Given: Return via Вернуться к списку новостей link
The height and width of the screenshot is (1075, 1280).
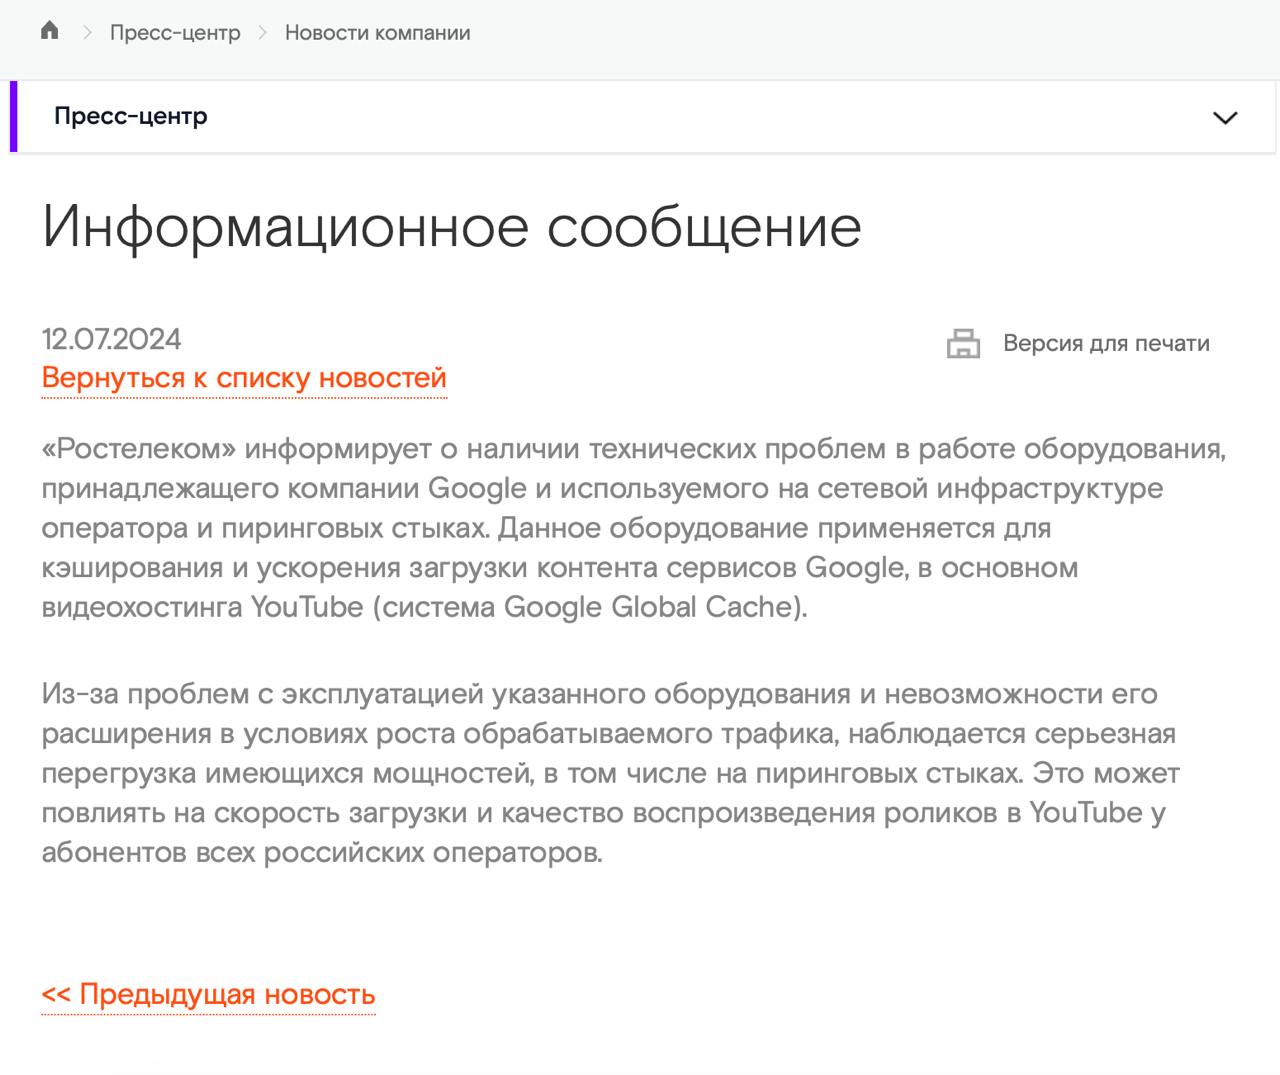Looking at the screenshot, I should (244, 378).
